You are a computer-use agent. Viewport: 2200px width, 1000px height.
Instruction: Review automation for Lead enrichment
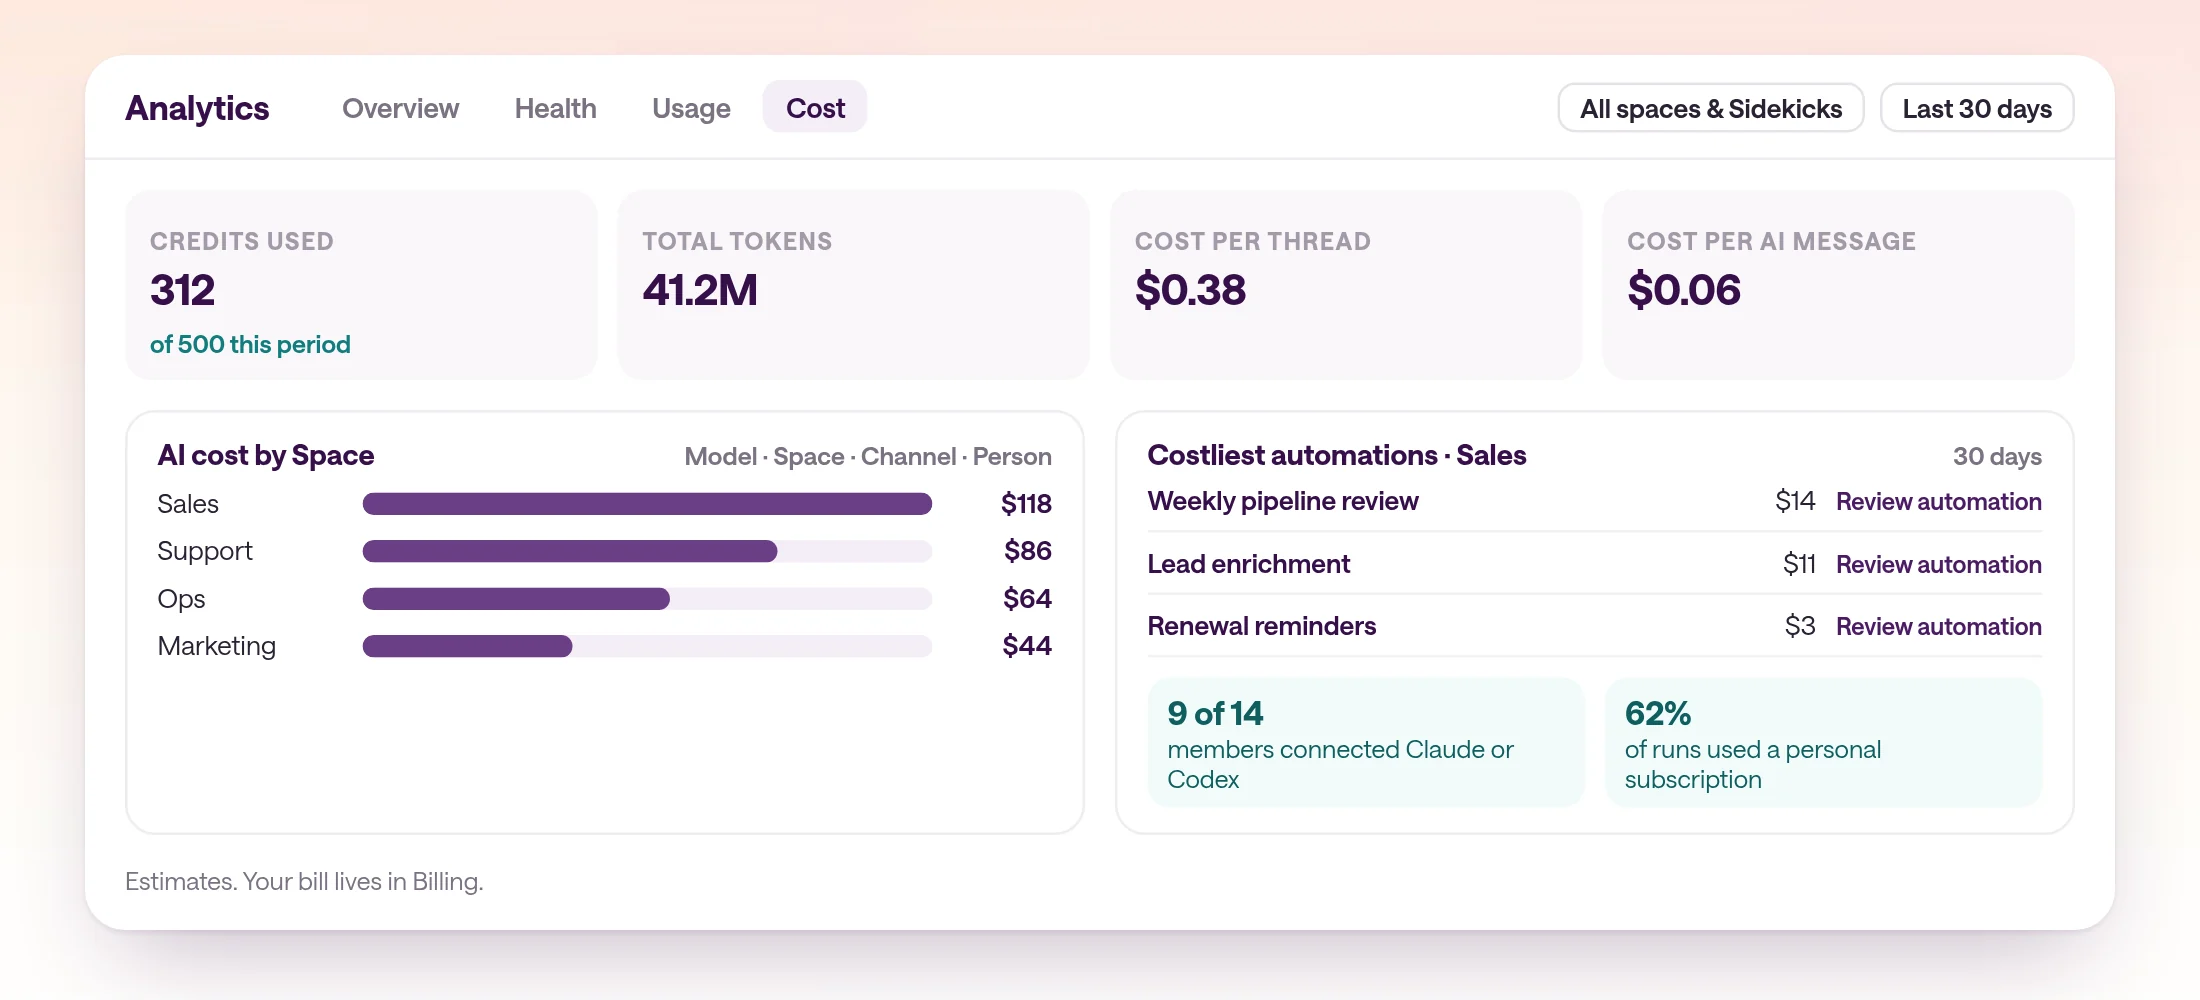1938,564
